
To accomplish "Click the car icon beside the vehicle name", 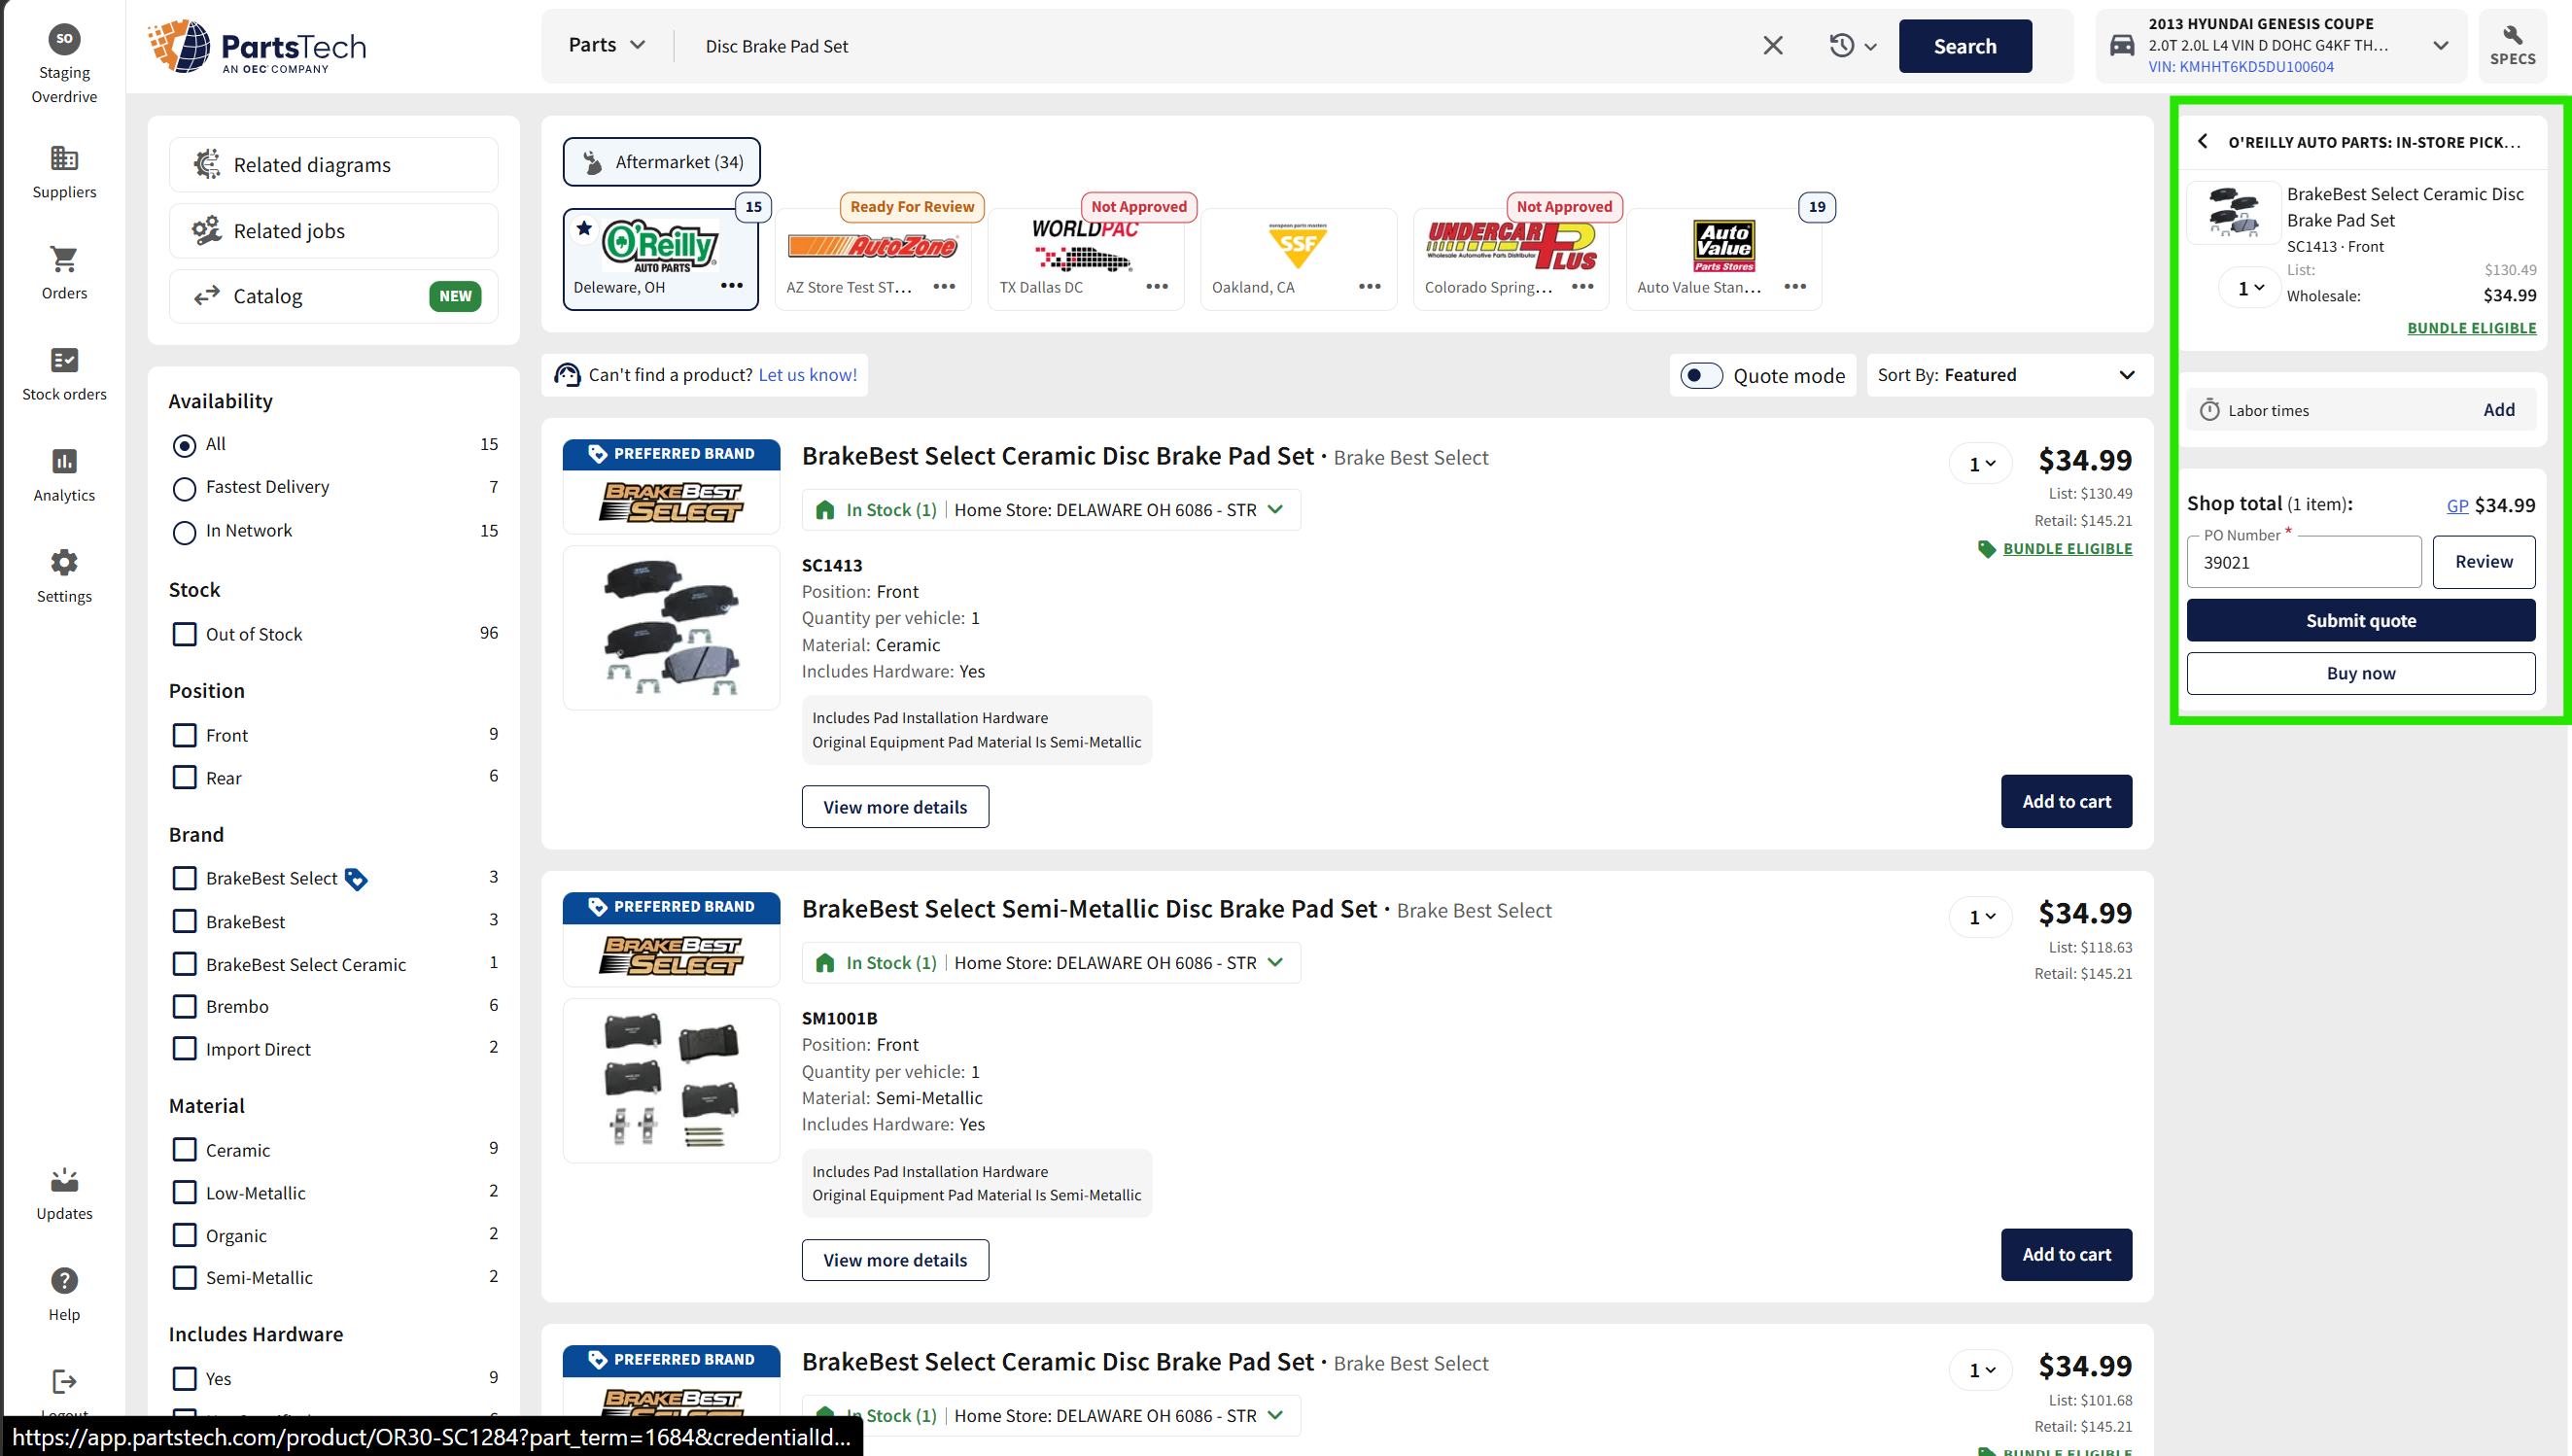I will pyautogui.click(x=2122, y=46).
